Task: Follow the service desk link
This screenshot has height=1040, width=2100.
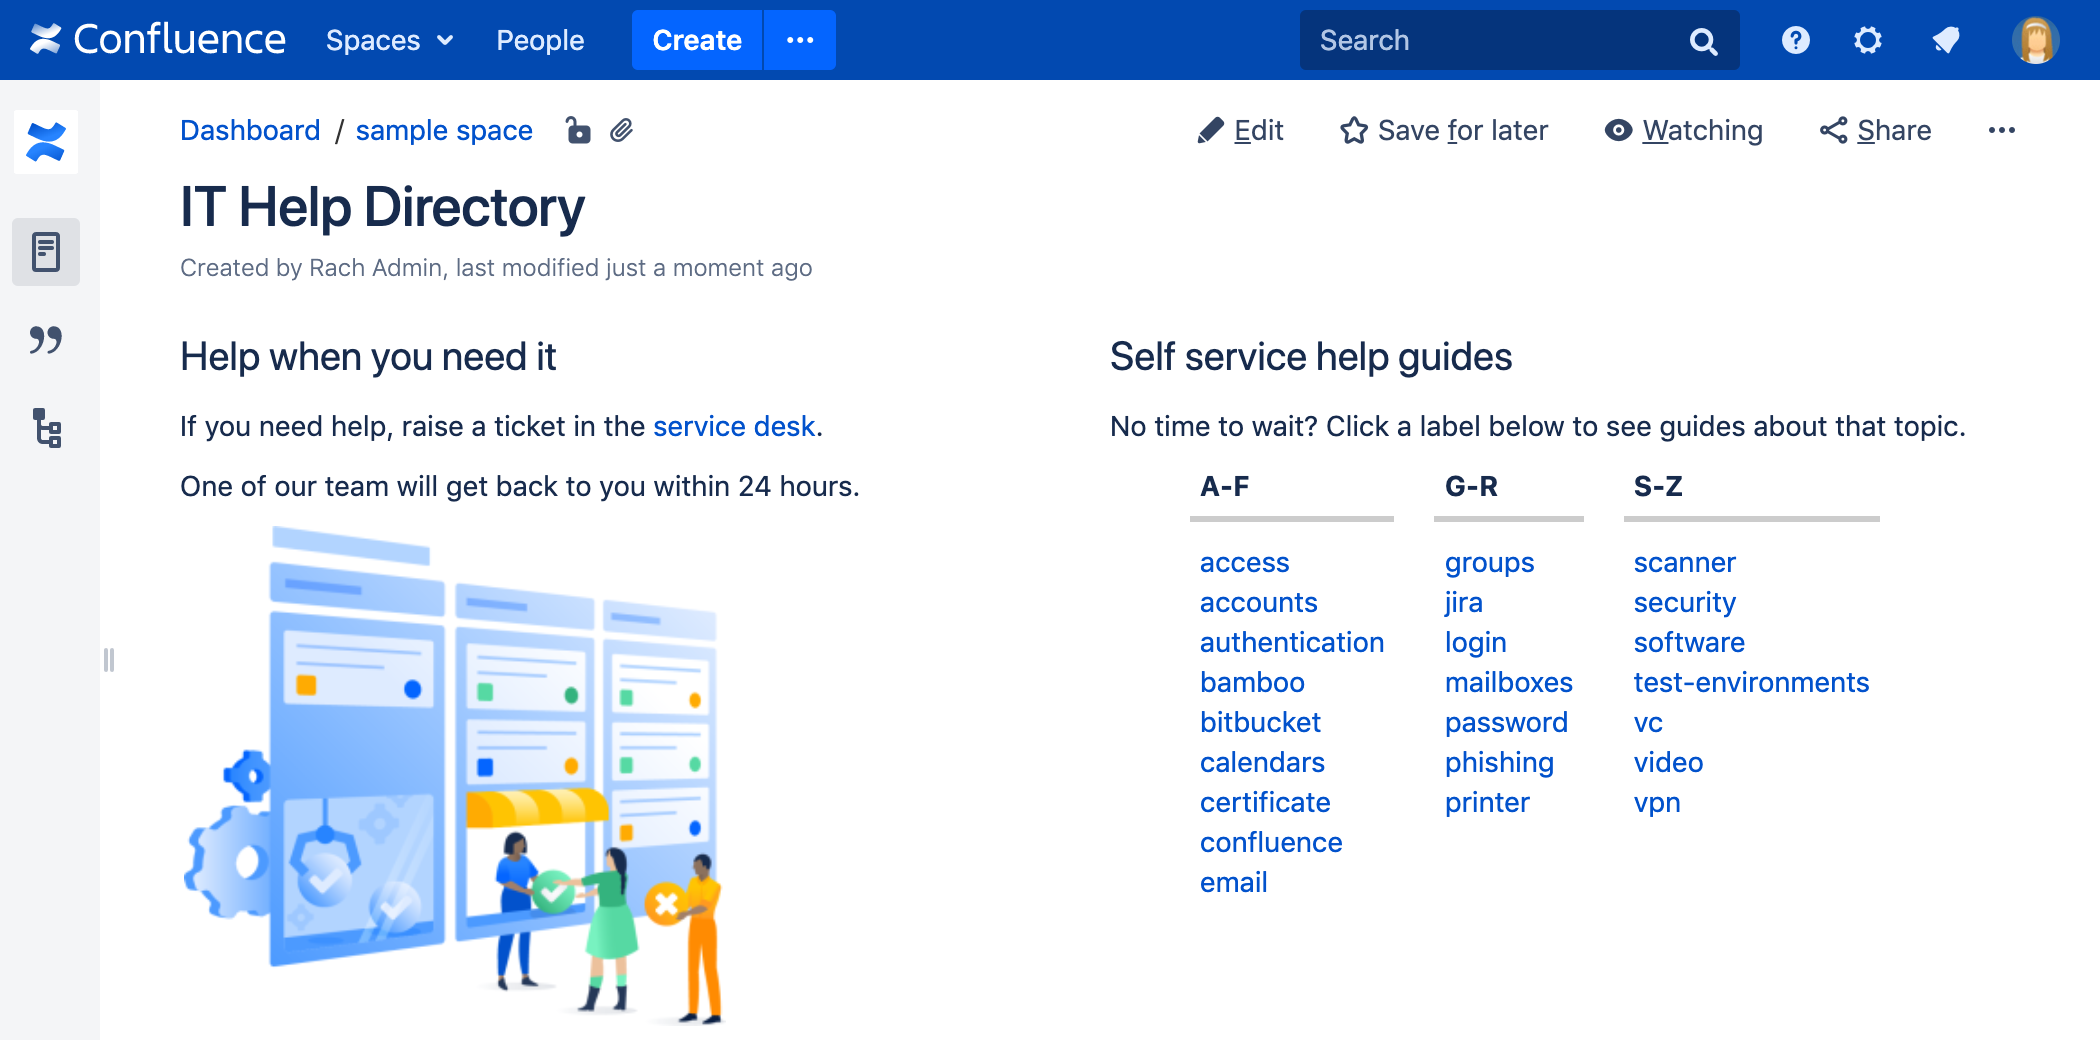Action: (x=734, y=427)
